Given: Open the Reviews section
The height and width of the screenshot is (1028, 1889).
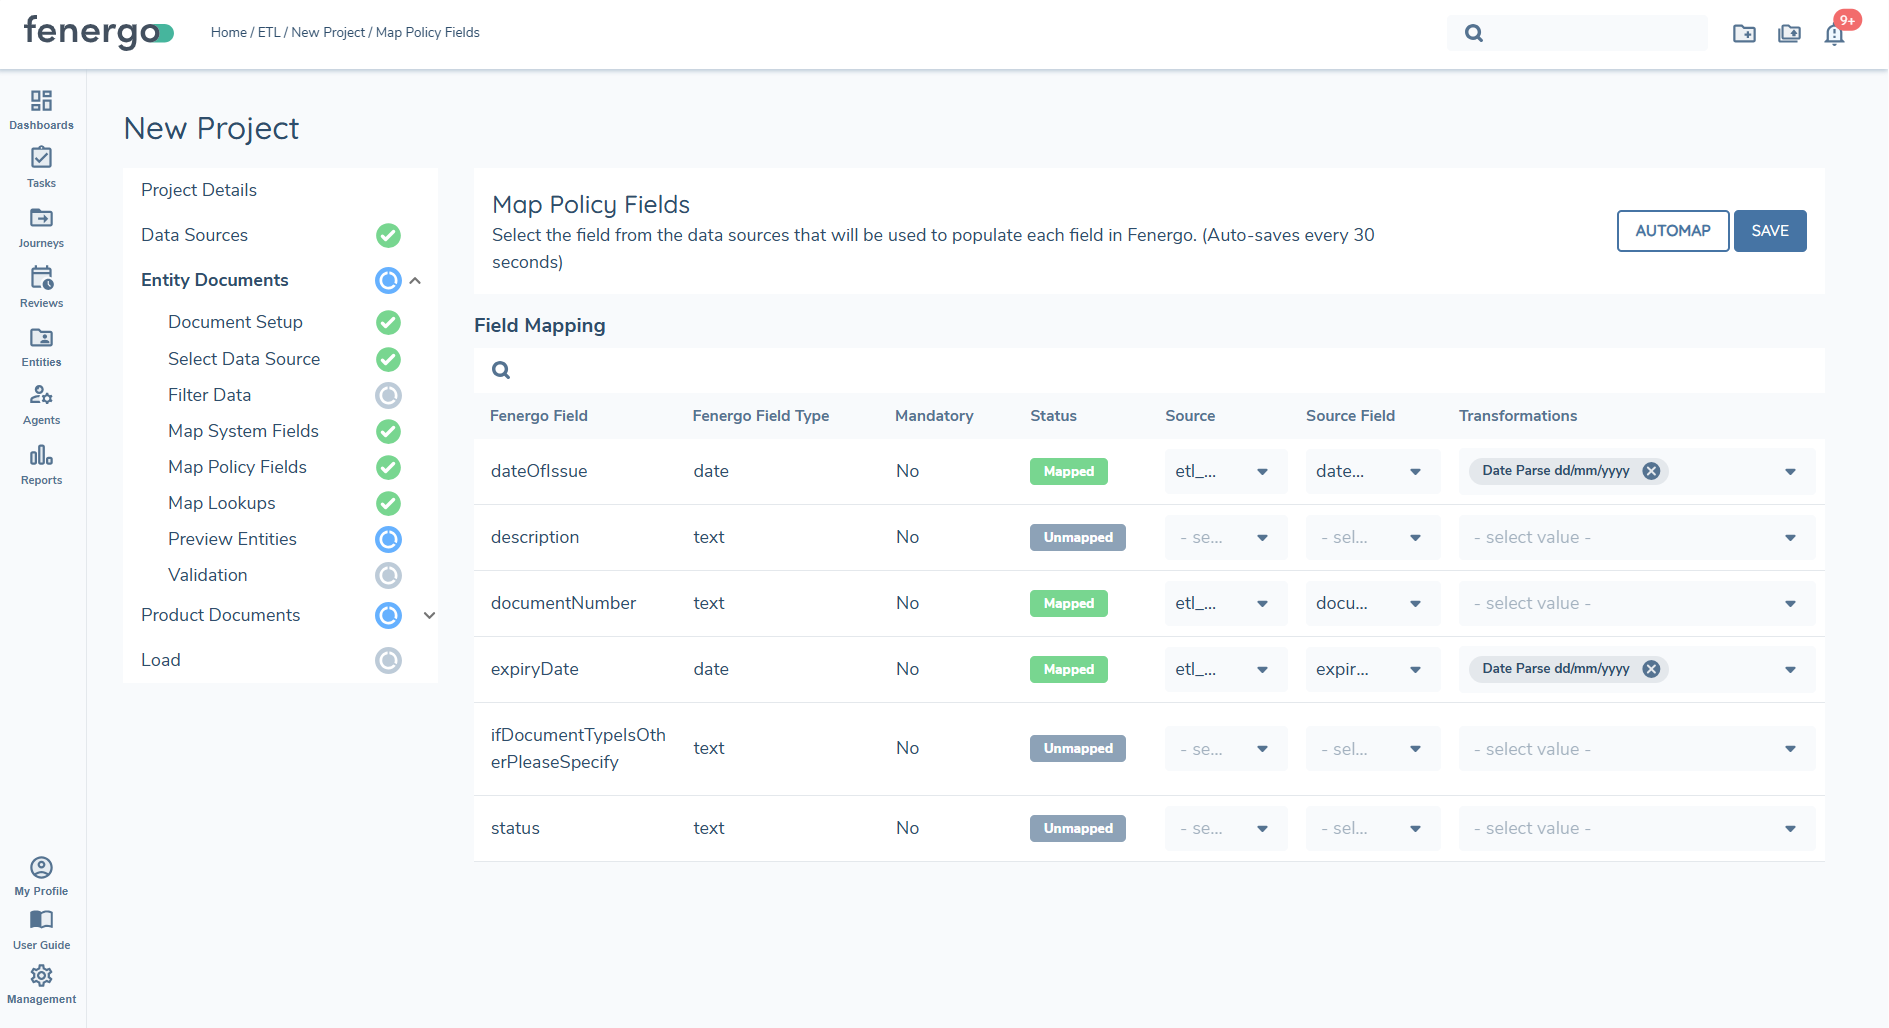Looking at the screenshot, I should pyautogui.click(x=41, y=285).
